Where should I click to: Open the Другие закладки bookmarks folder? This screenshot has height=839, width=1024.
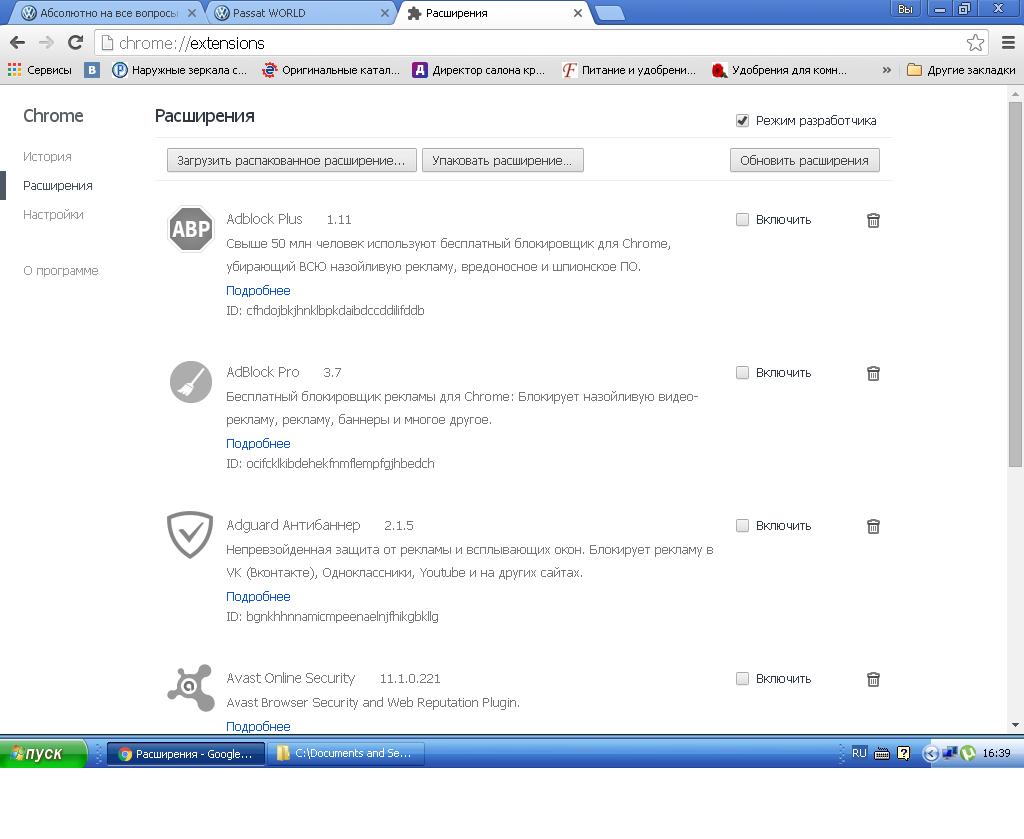pos(961,70)
